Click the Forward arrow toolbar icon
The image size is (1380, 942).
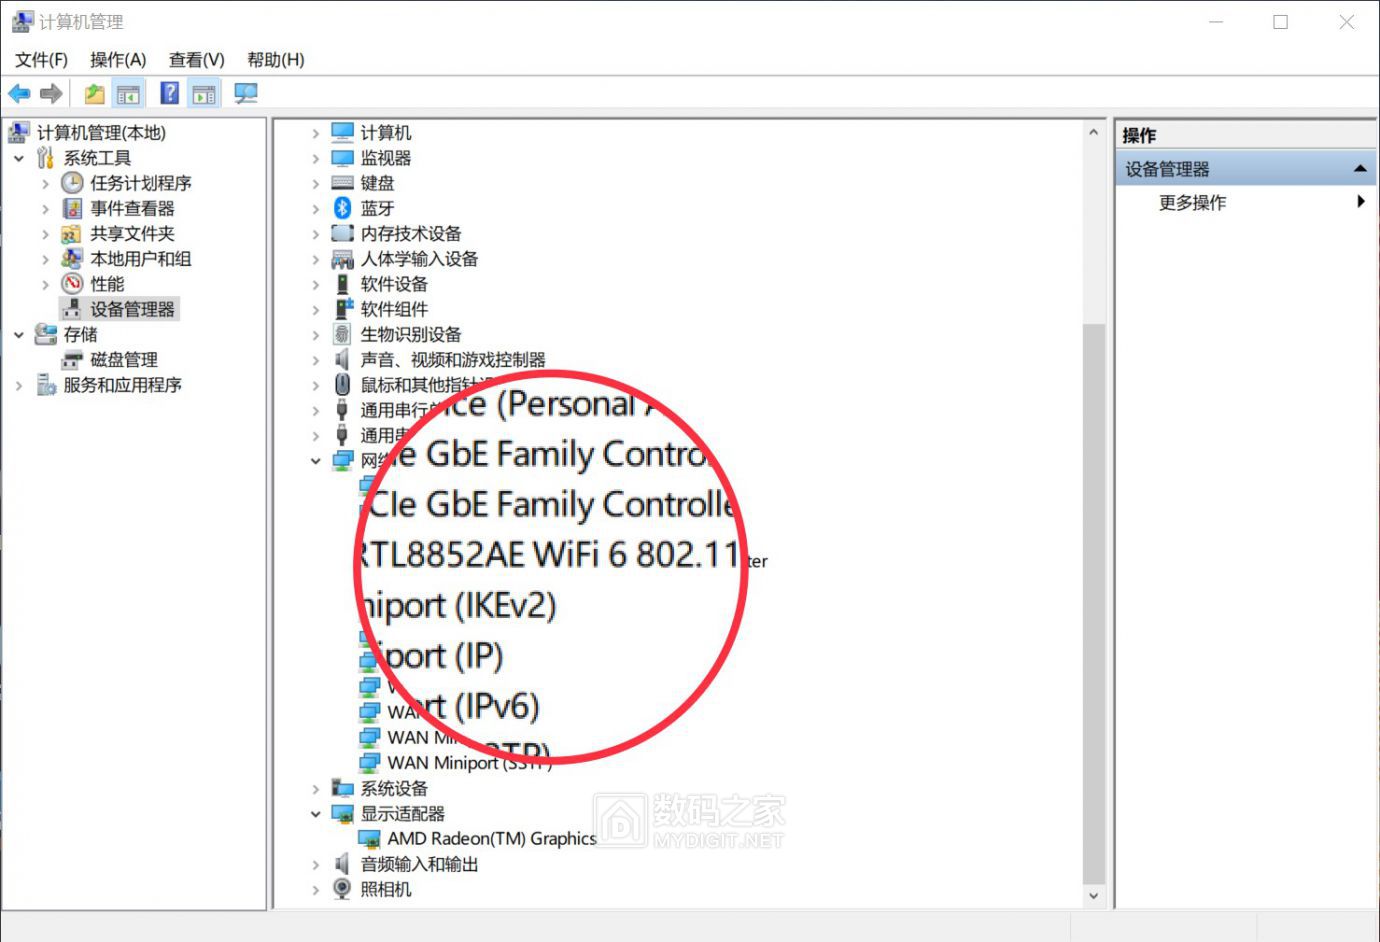pos(51,94)
